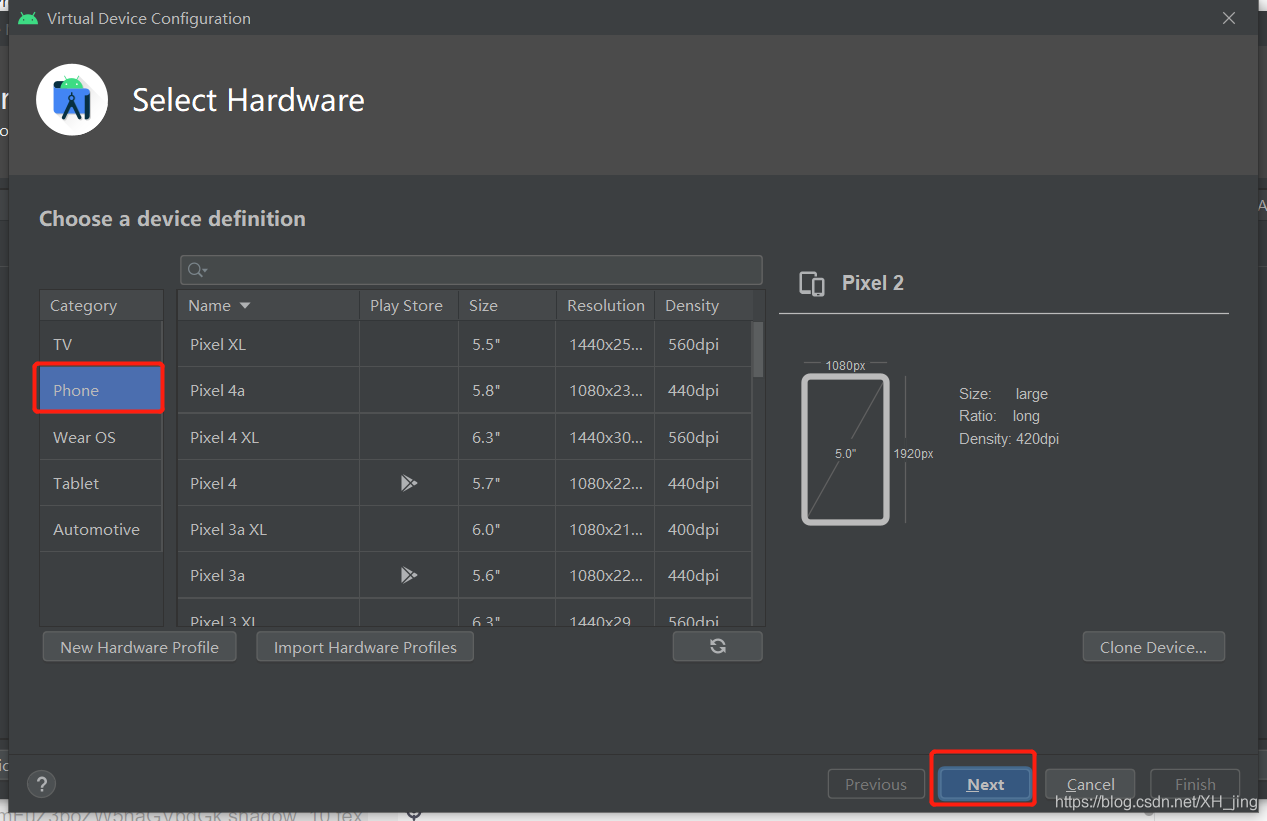Image resolution: width=1267 pixels, height=821 pixels.
Task: Click the Clone Device button
Action: [1153, 647]
